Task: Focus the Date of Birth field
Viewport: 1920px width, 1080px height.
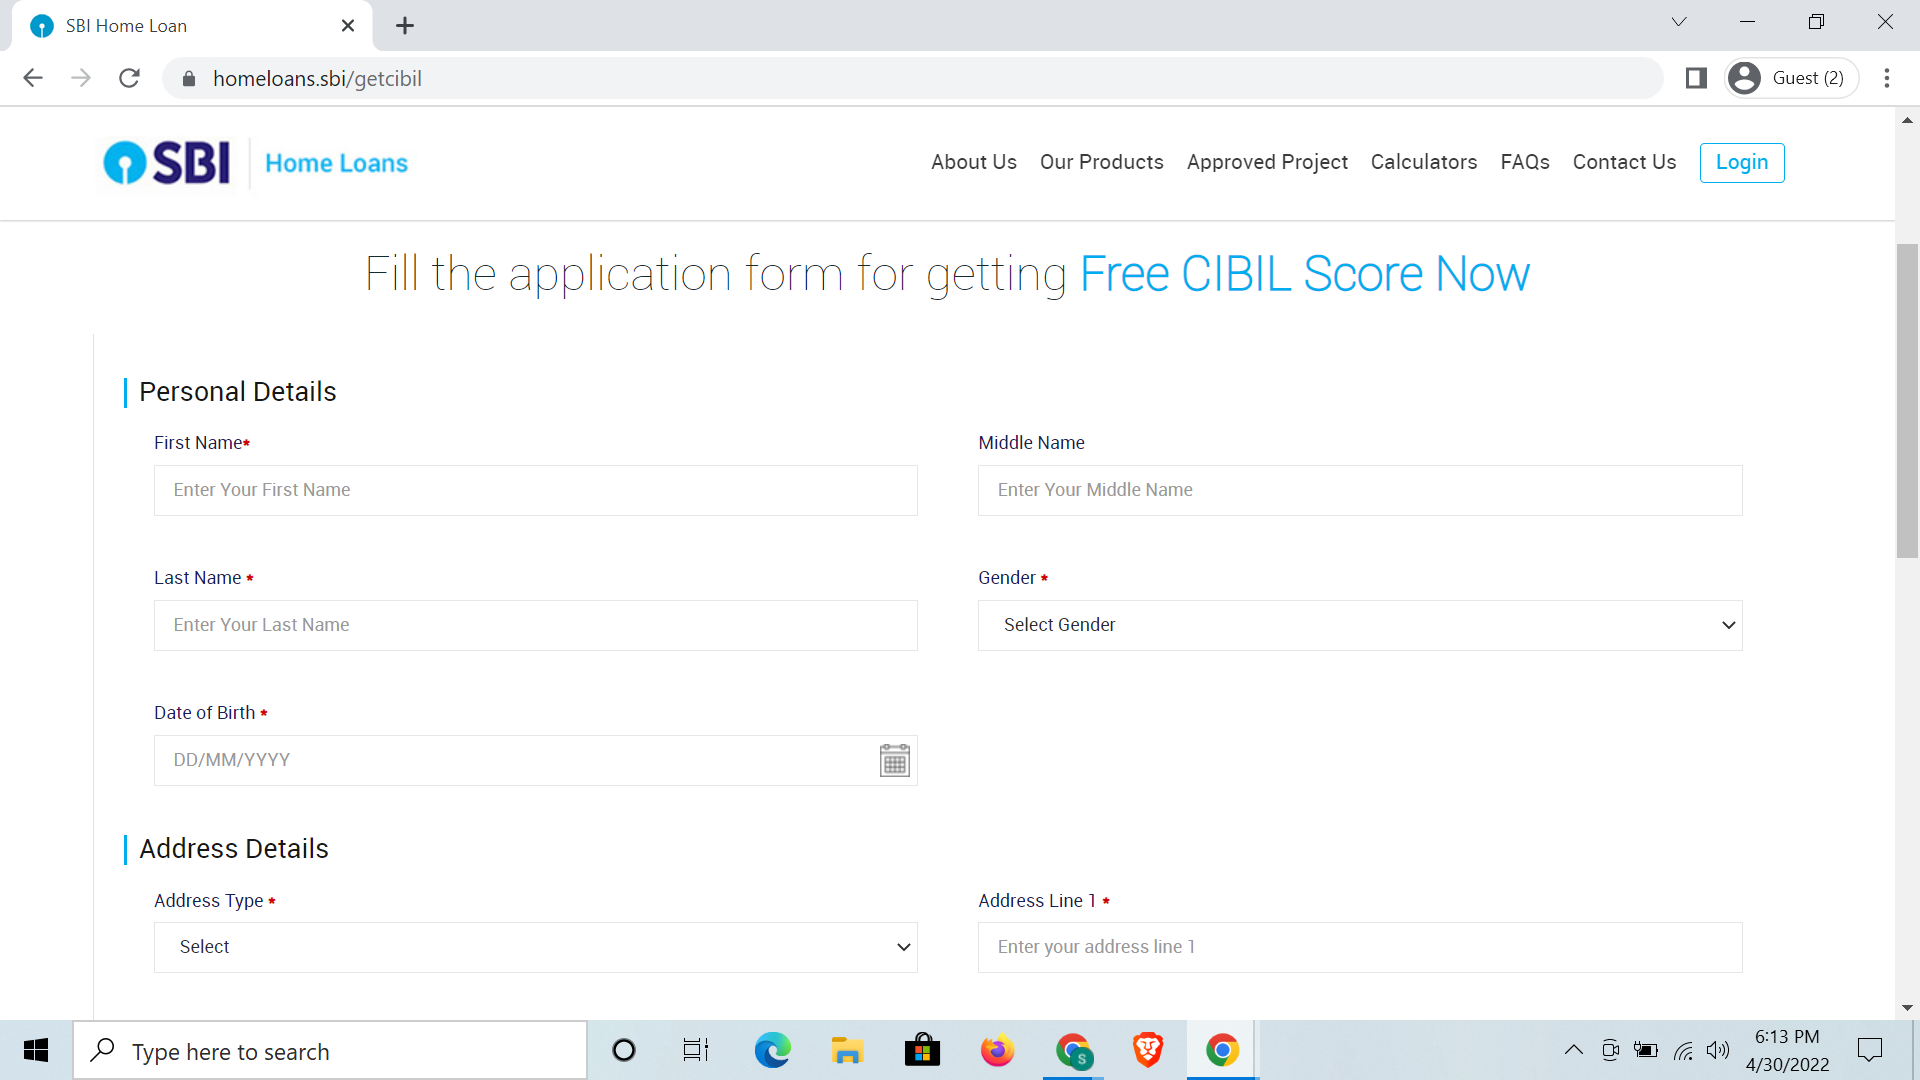Action: point(536,760)
